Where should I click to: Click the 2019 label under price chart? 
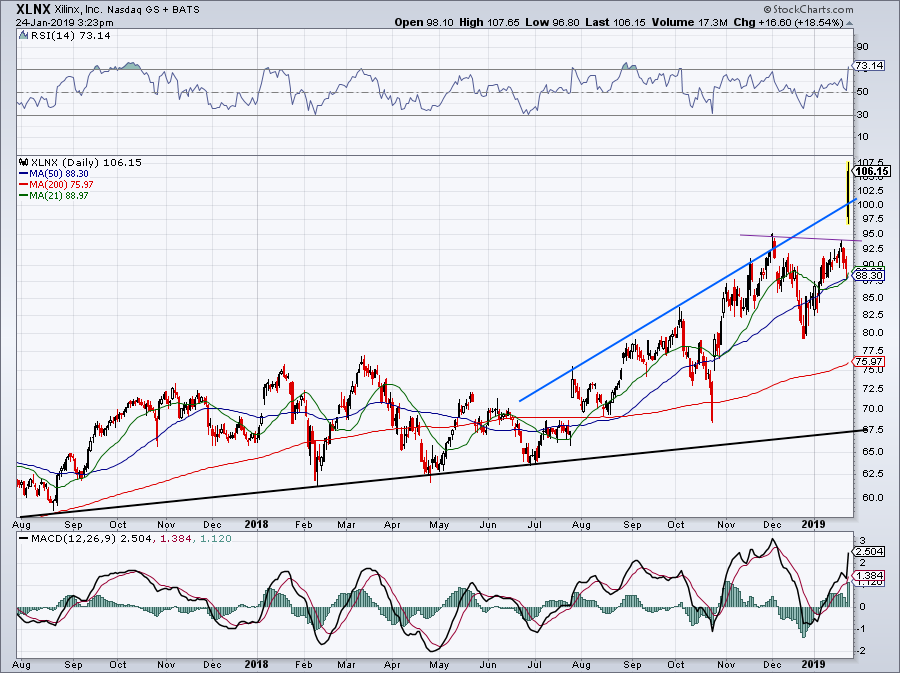[813, 524]
